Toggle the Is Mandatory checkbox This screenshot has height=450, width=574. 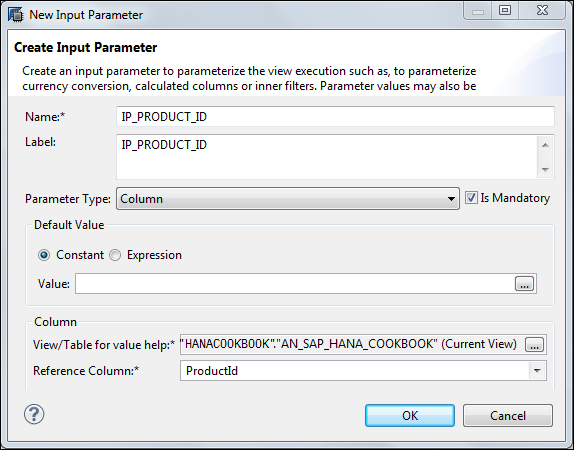[471, 198]
